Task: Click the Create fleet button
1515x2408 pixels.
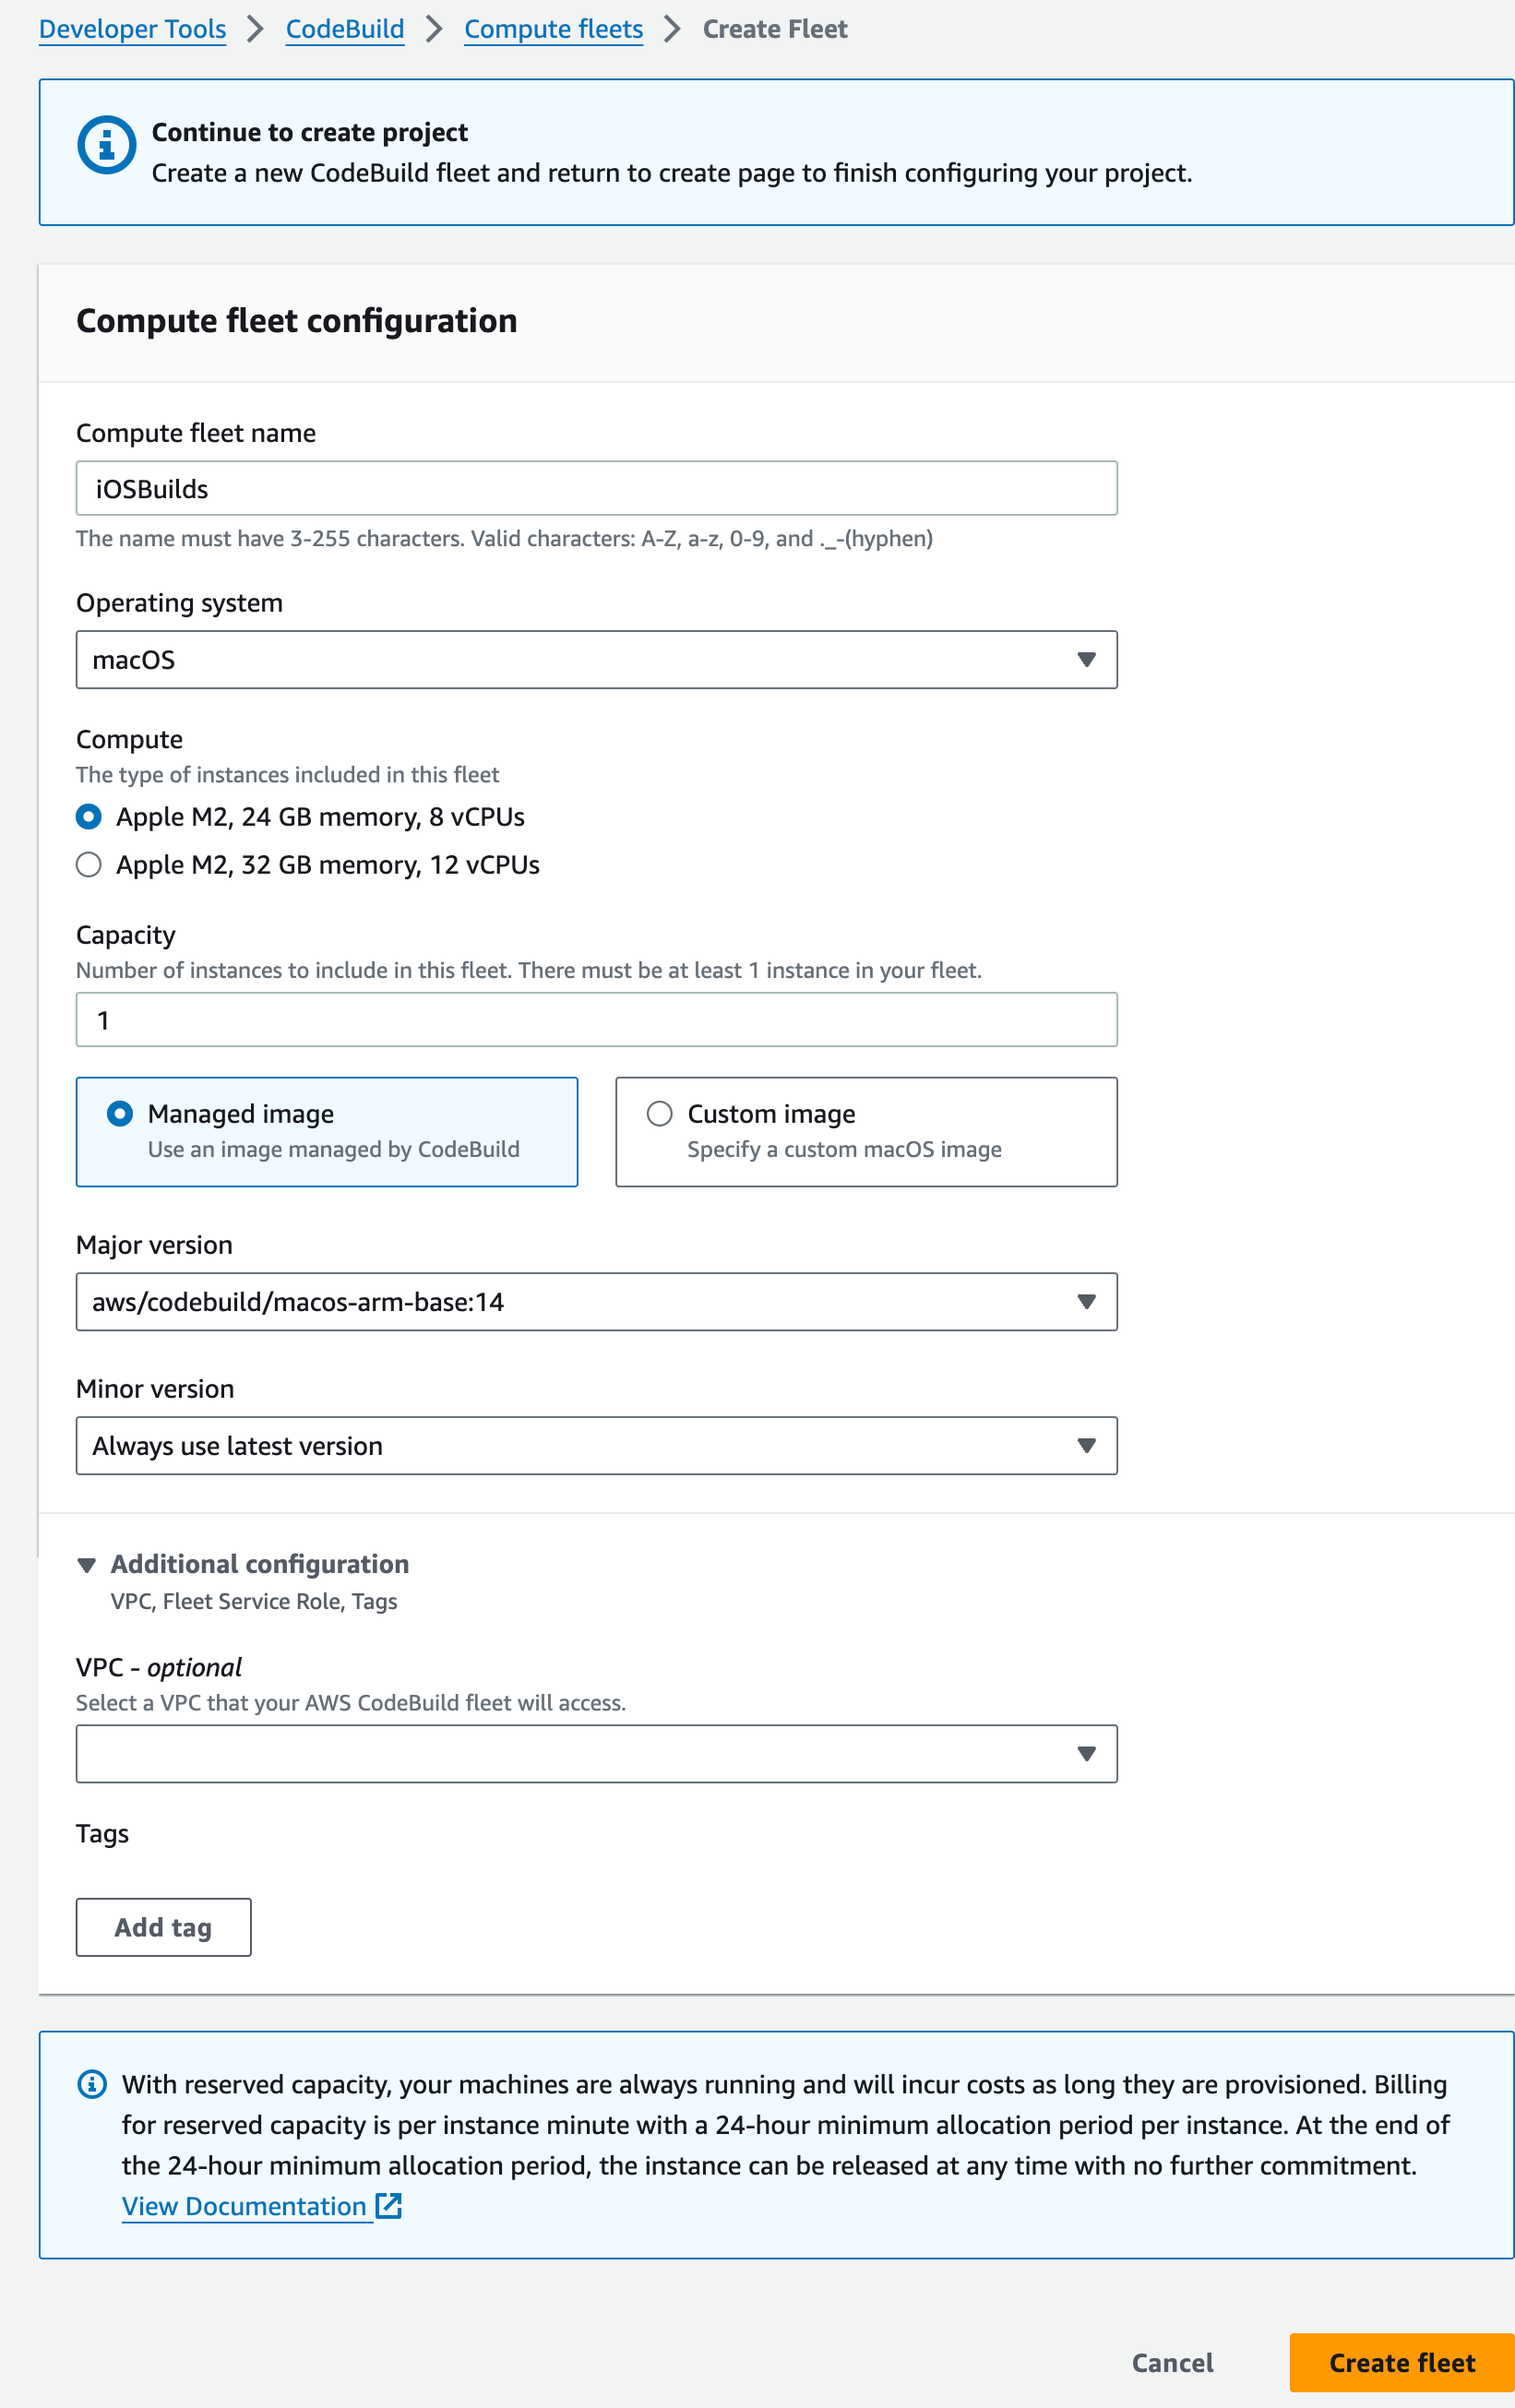Action: pyautogui.click(x=1401, y=2362)
